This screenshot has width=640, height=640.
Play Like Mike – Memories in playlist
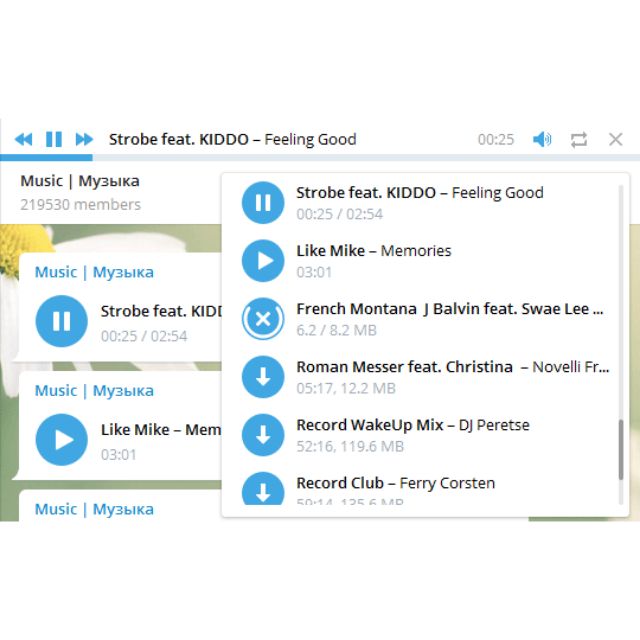pos(263,261)
